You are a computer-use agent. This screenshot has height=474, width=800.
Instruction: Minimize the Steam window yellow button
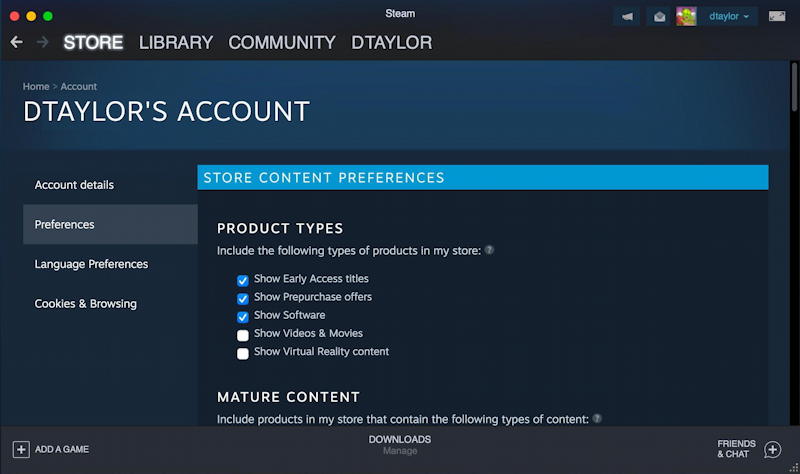coord(31,16)
